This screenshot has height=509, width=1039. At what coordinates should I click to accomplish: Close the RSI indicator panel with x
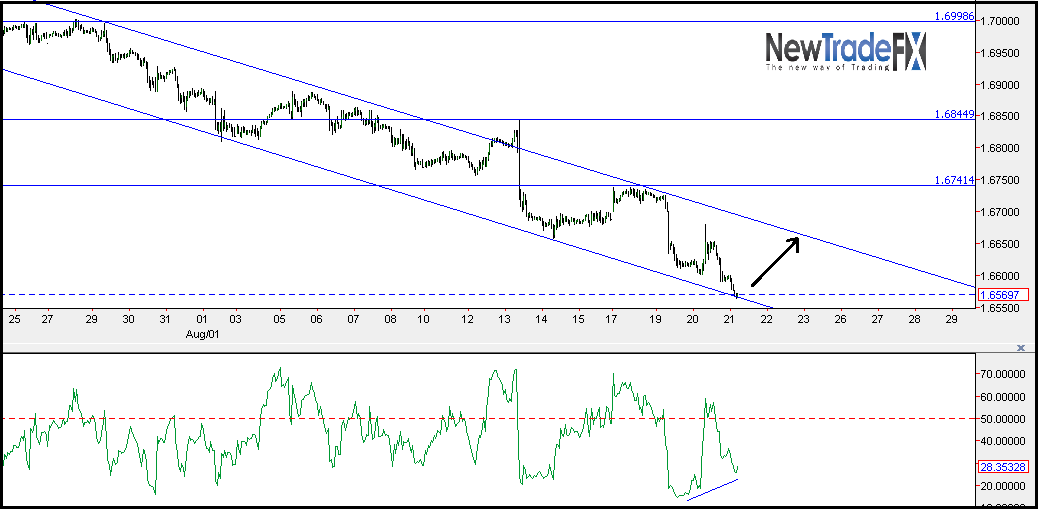click(x=1021, y=347)
